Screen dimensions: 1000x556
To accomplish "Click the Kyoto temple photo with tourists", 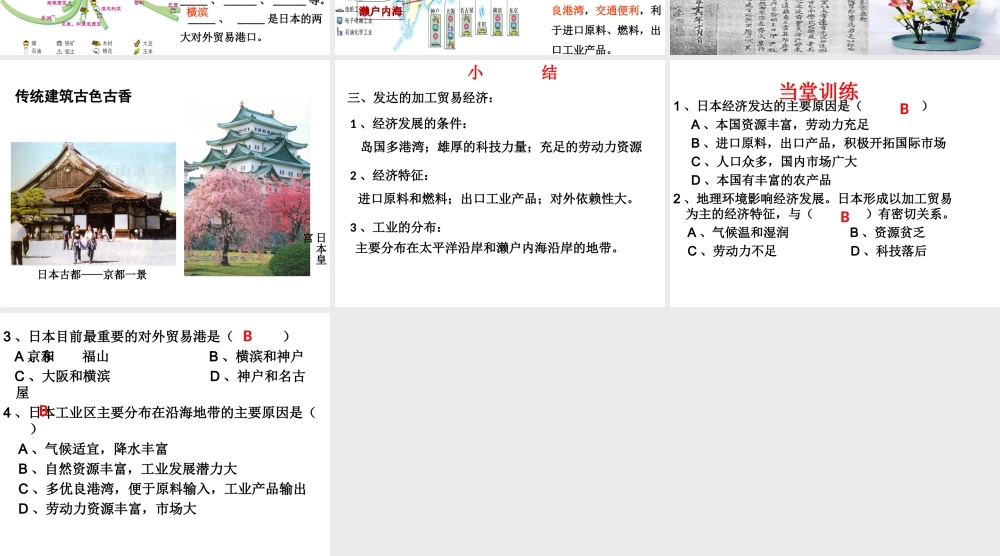I will [x=93, y=203].
